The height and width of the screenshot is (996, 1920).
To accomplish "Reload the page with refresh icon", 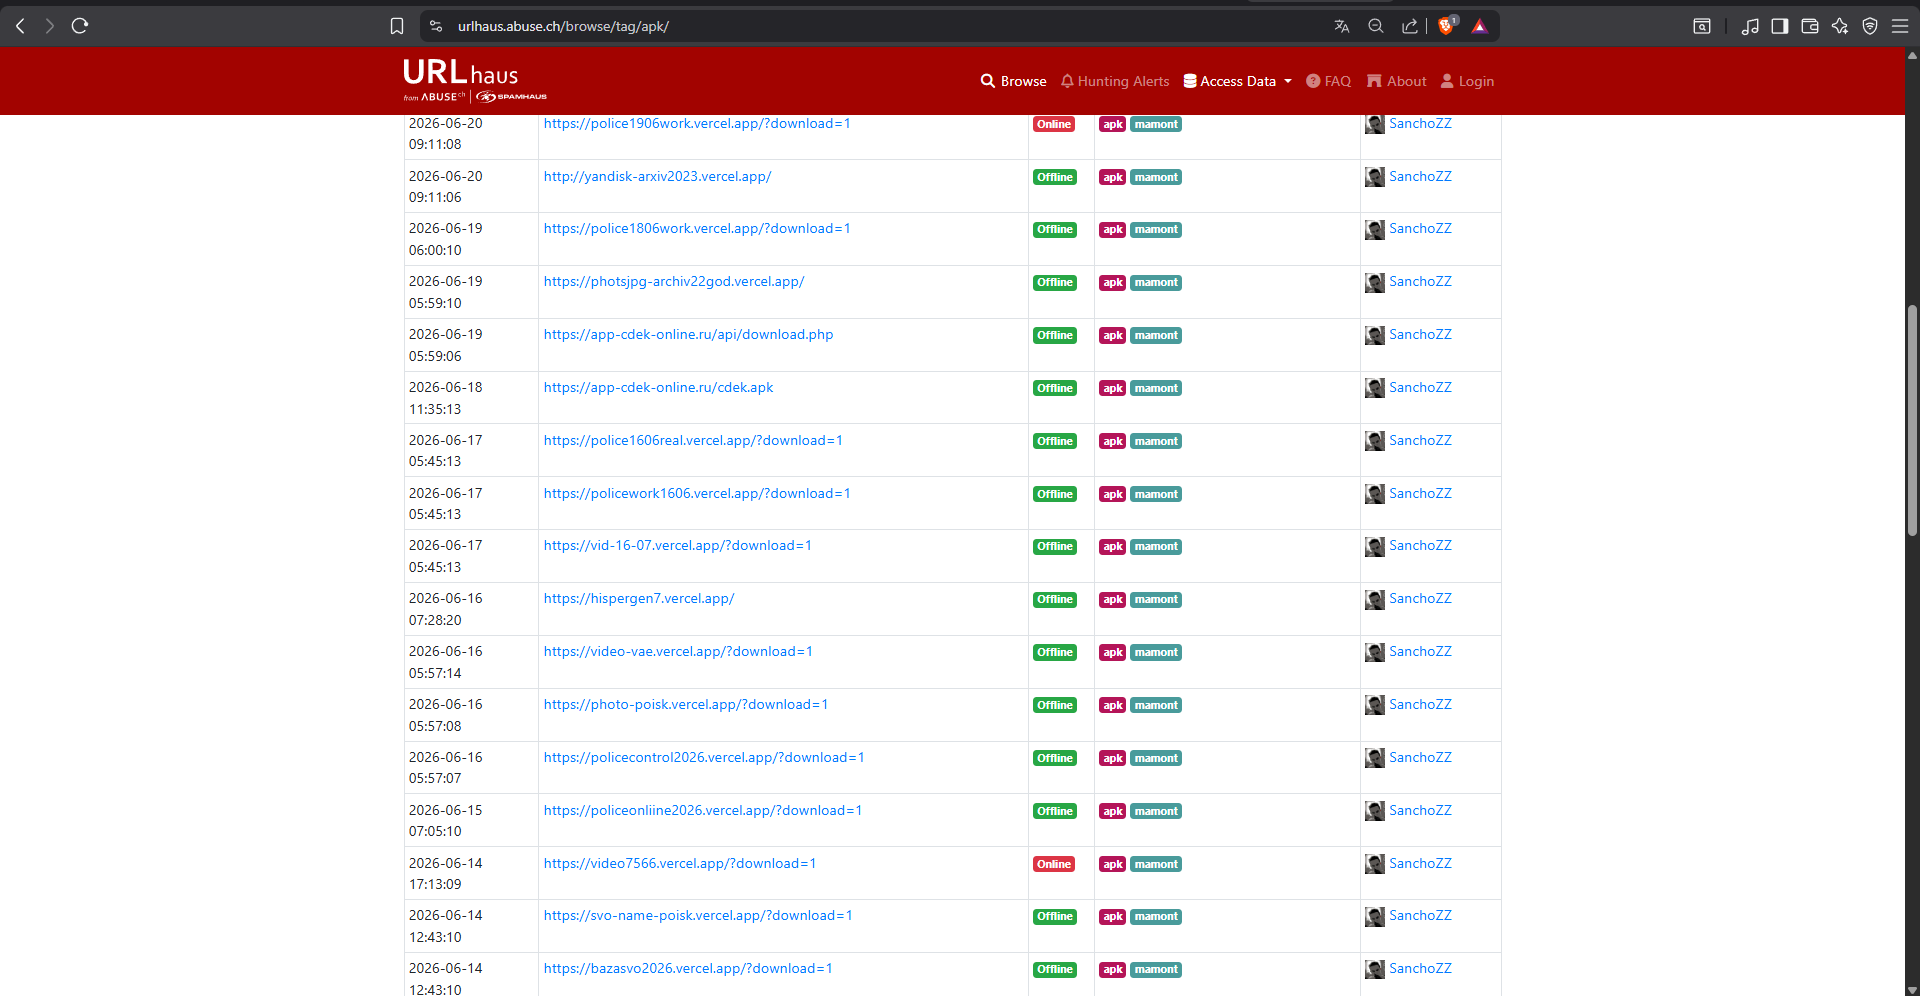I will point(80,26).
